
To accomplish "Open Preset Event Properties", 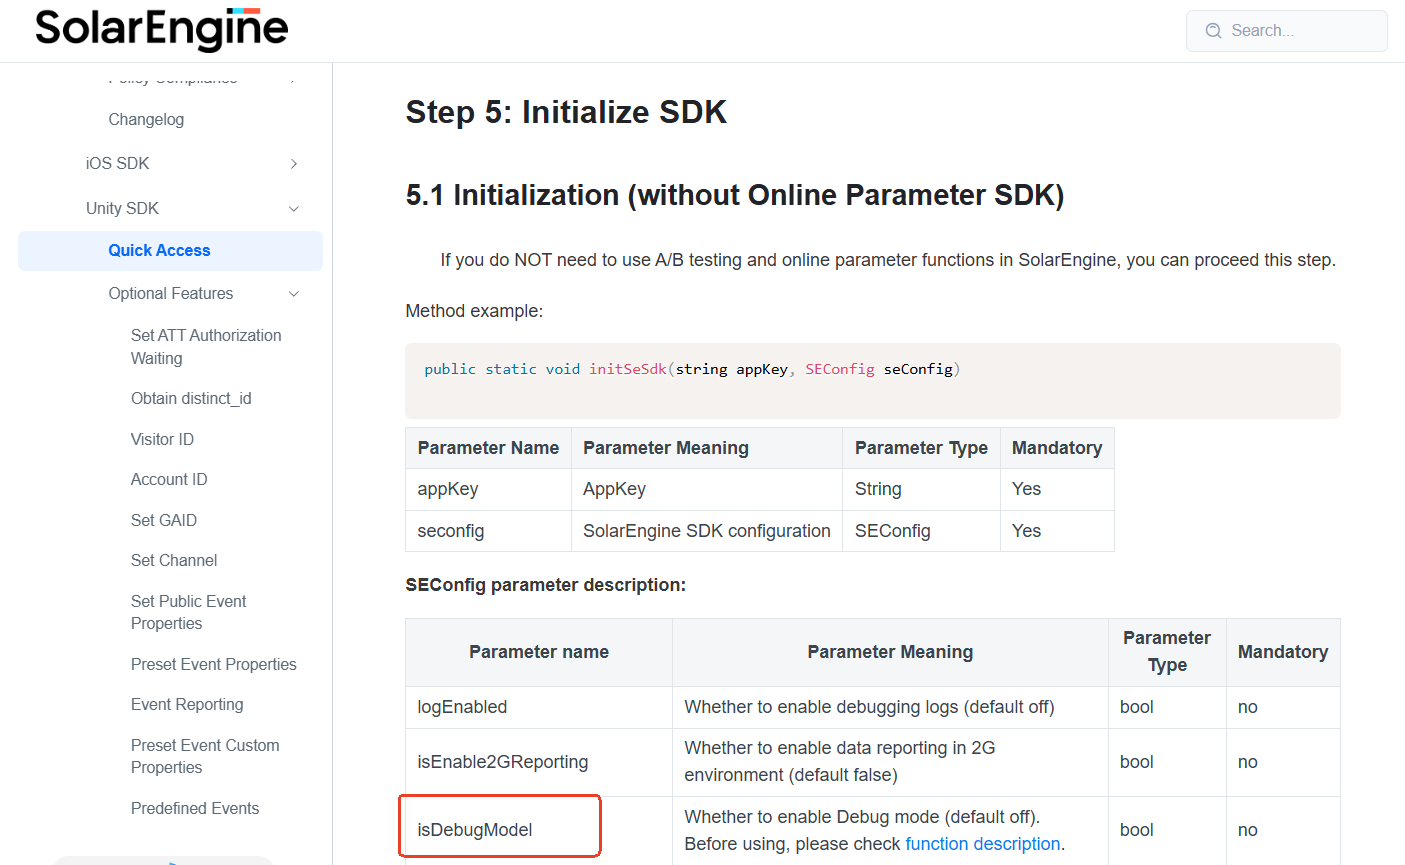I will pyautogui.click(x=214, y=665).
